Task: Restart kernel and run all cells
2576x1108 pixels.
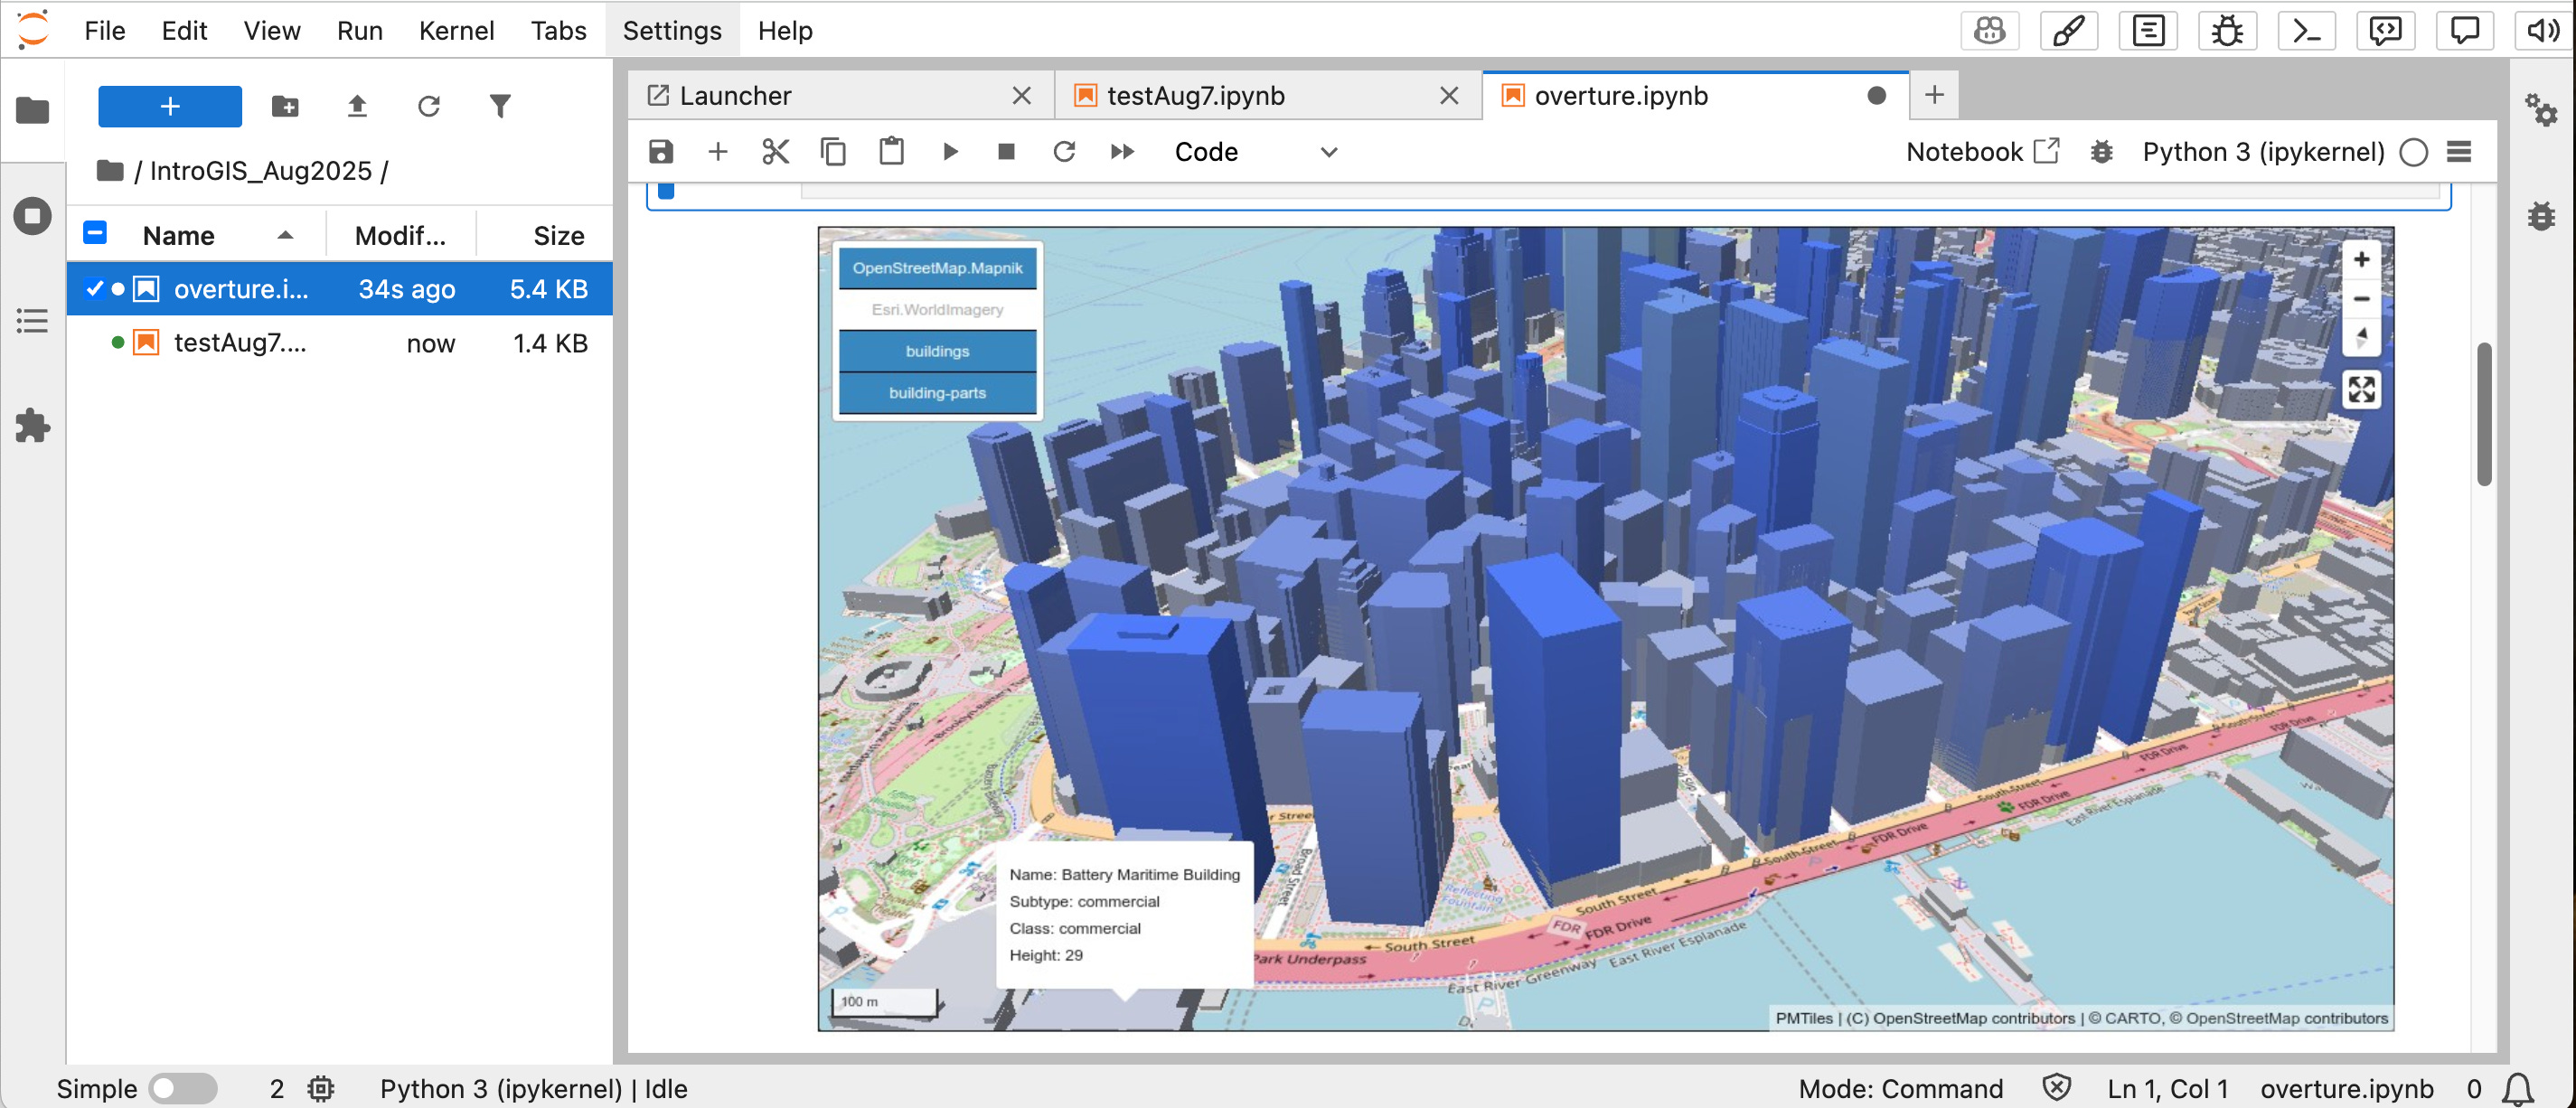Action: (x=1122, y=152)
